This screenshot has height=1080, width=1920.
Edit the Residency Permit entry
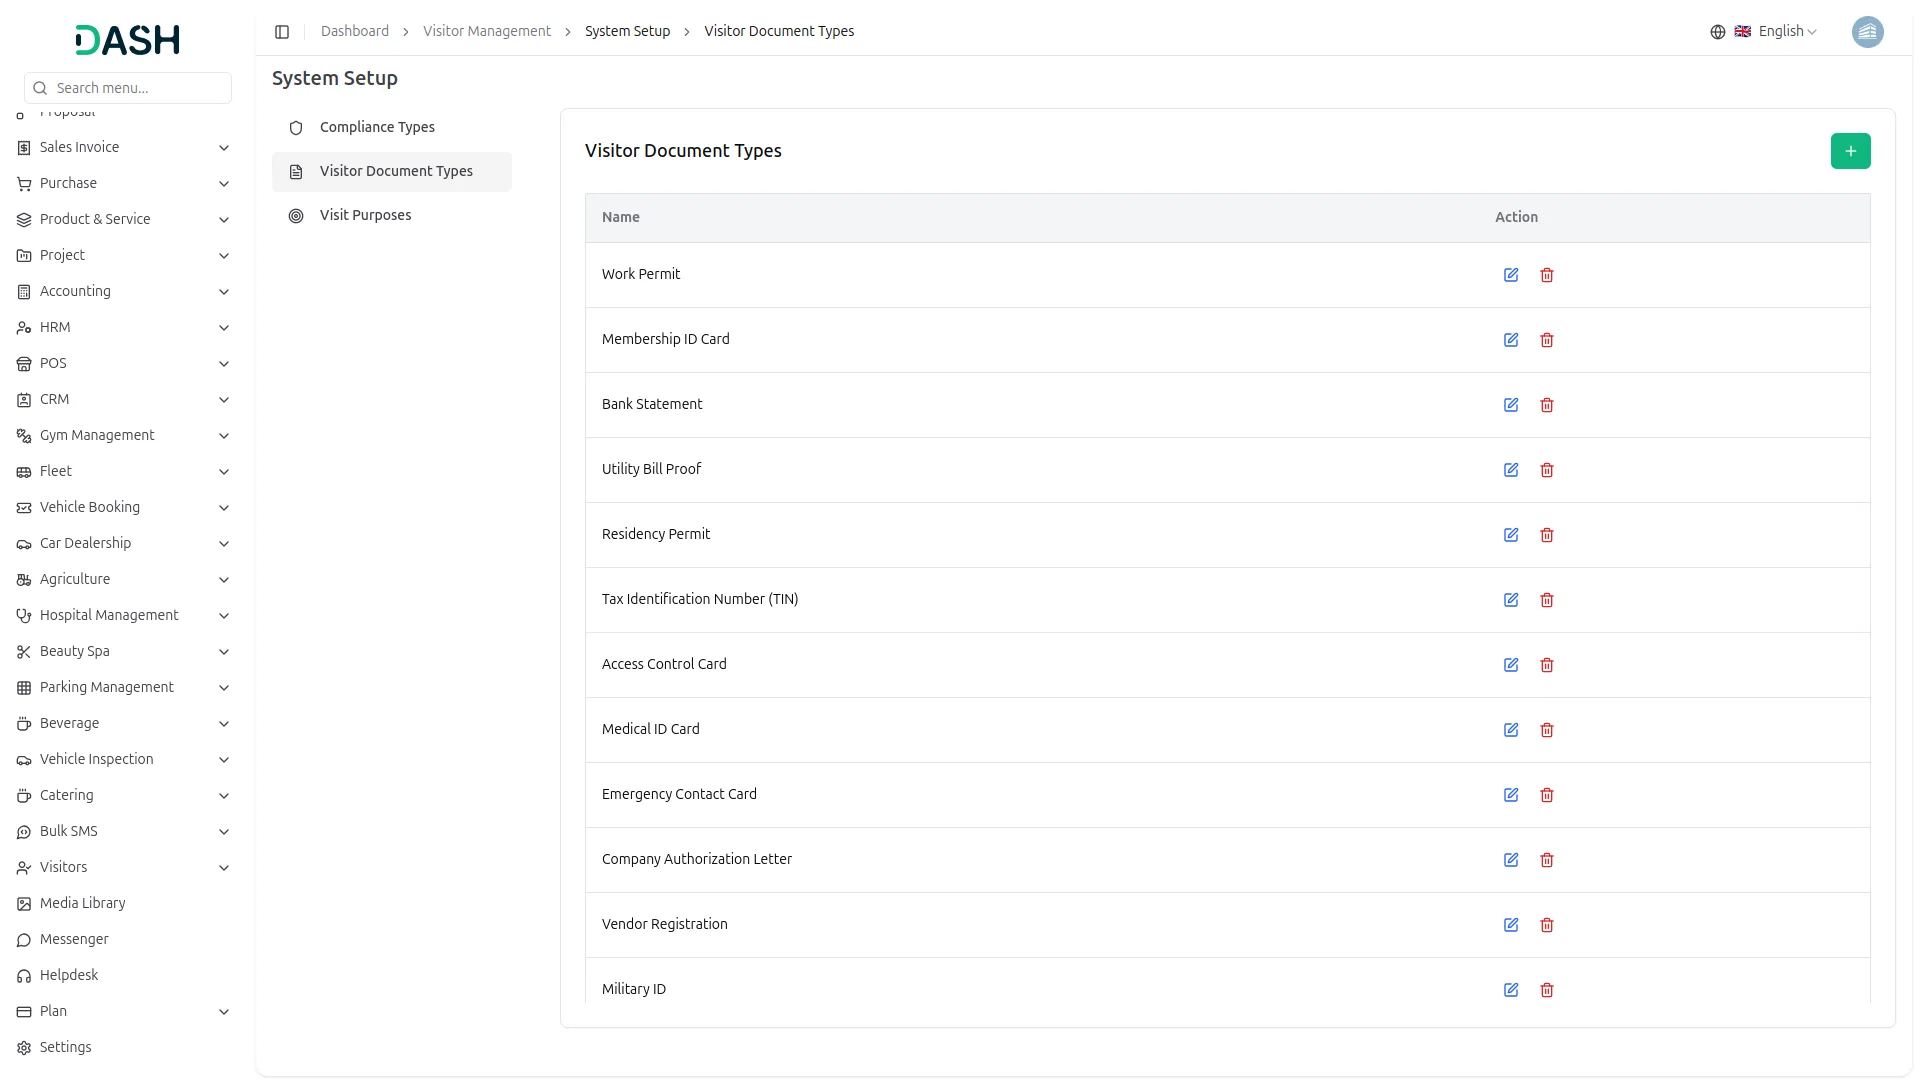tap(1511, 535)
